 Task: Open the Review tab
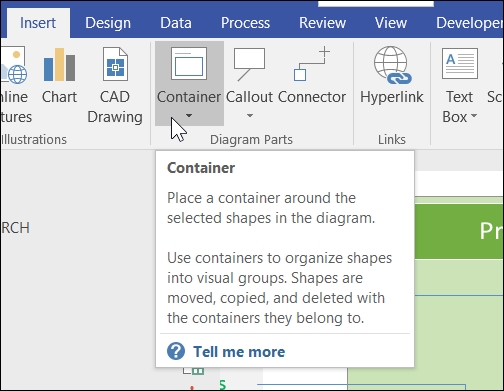[x=322, y=23]
